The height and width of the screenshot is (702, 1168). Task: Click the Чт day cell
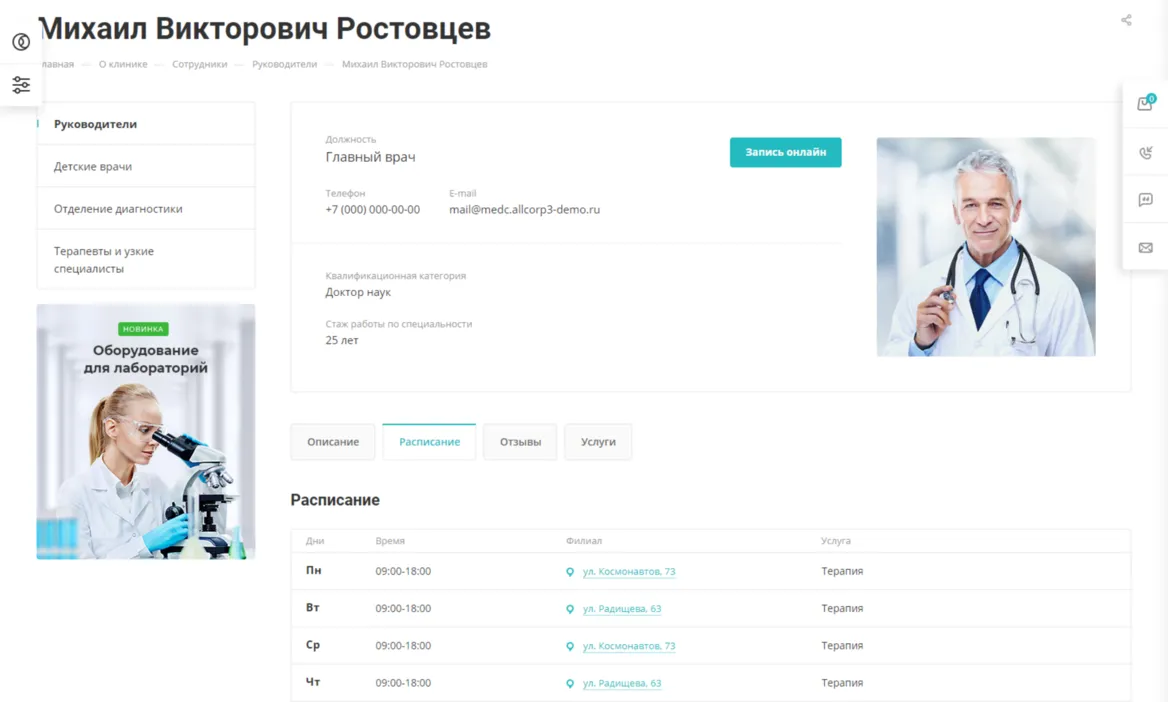[313, 682]
